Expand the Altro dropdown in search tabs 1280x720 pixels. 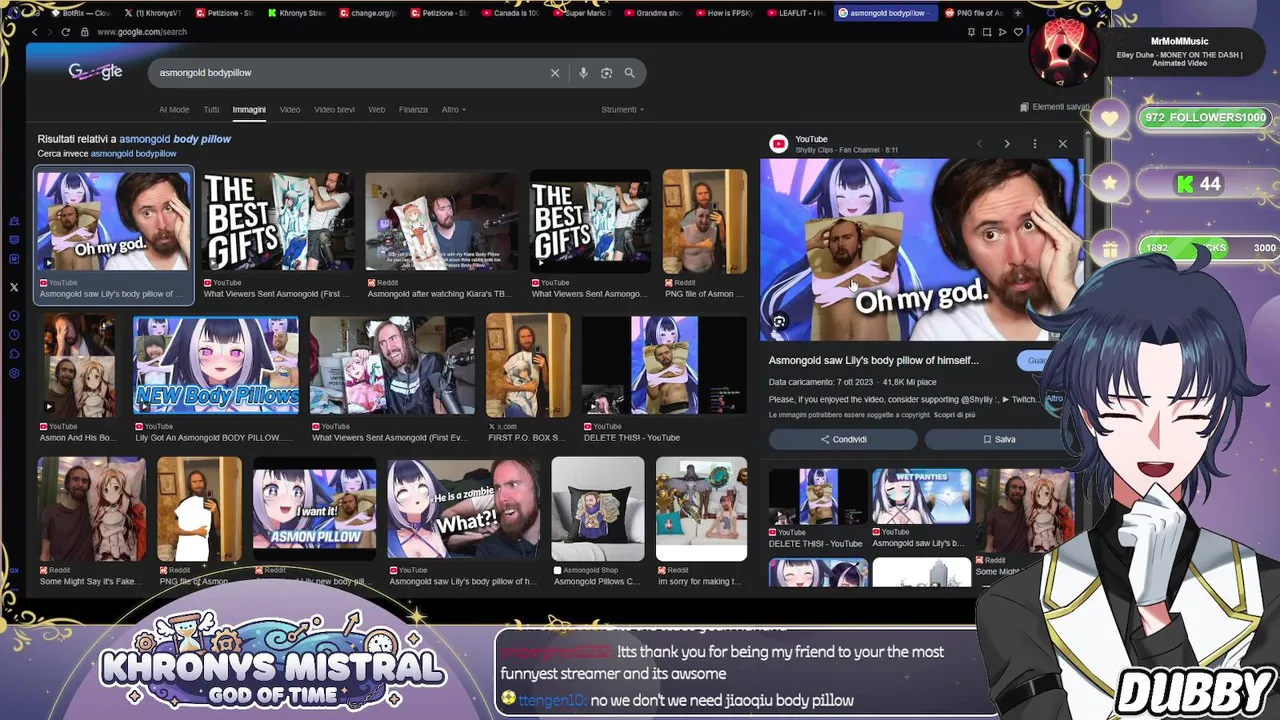[454, 110]
